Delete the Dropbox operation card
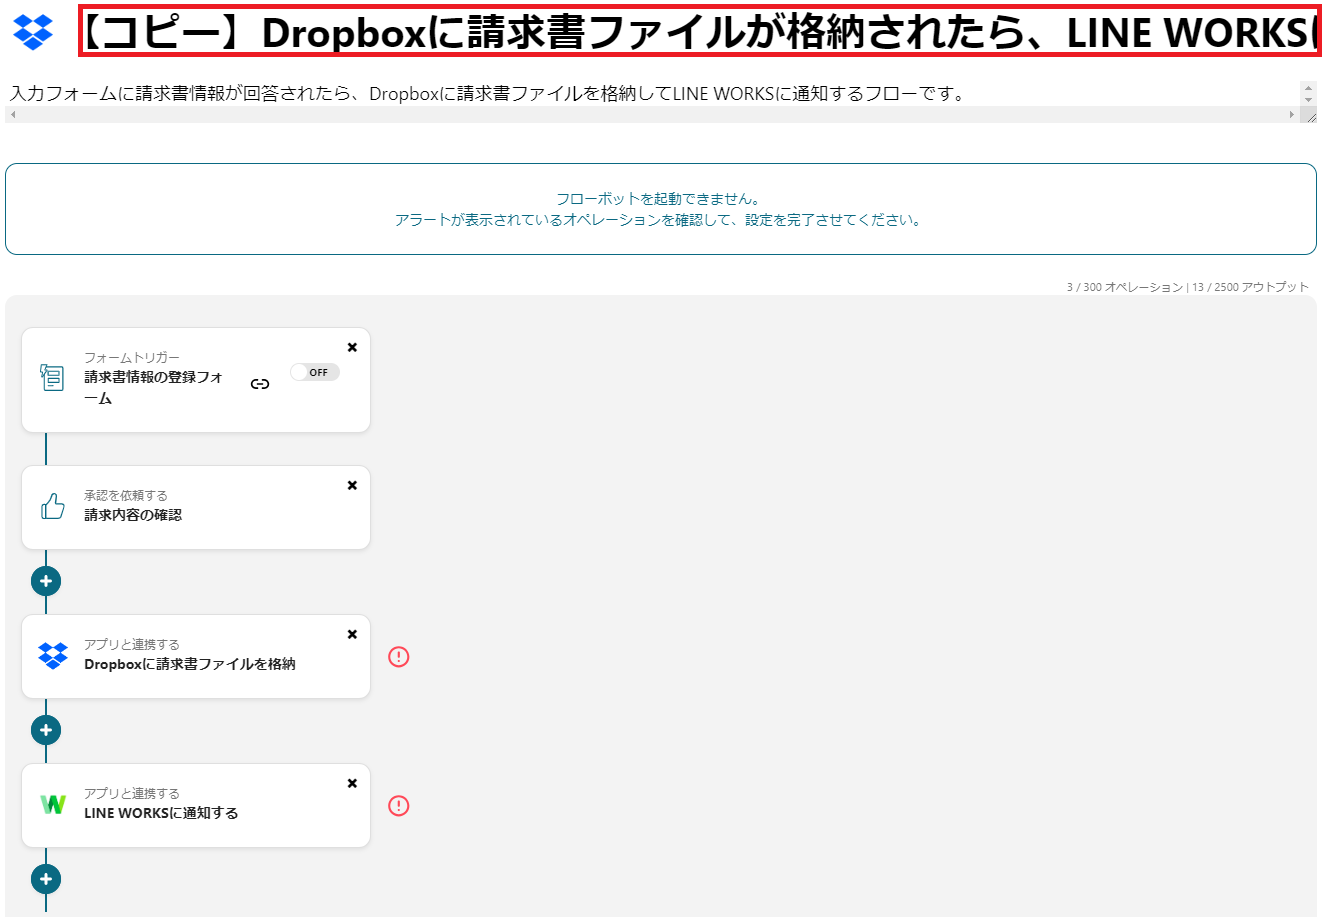The image size is (1324, 917). pyautogui.click(x=352, y=634)
